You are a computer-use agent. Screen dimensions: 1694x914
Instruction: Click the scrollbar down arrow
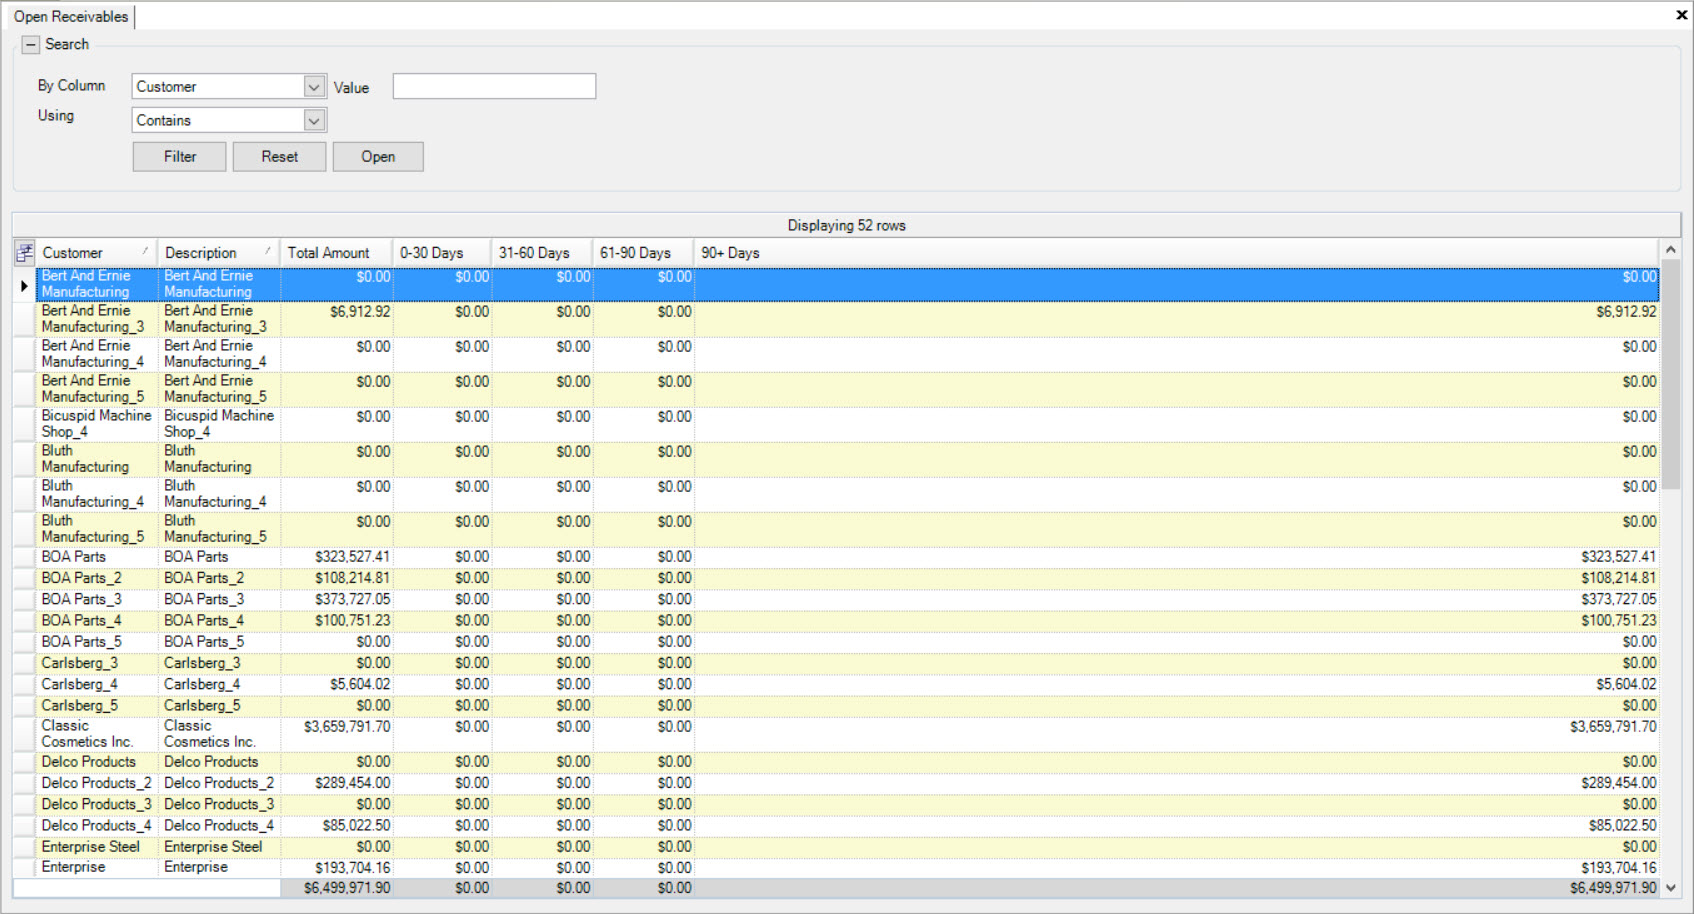click(1670, 888)
